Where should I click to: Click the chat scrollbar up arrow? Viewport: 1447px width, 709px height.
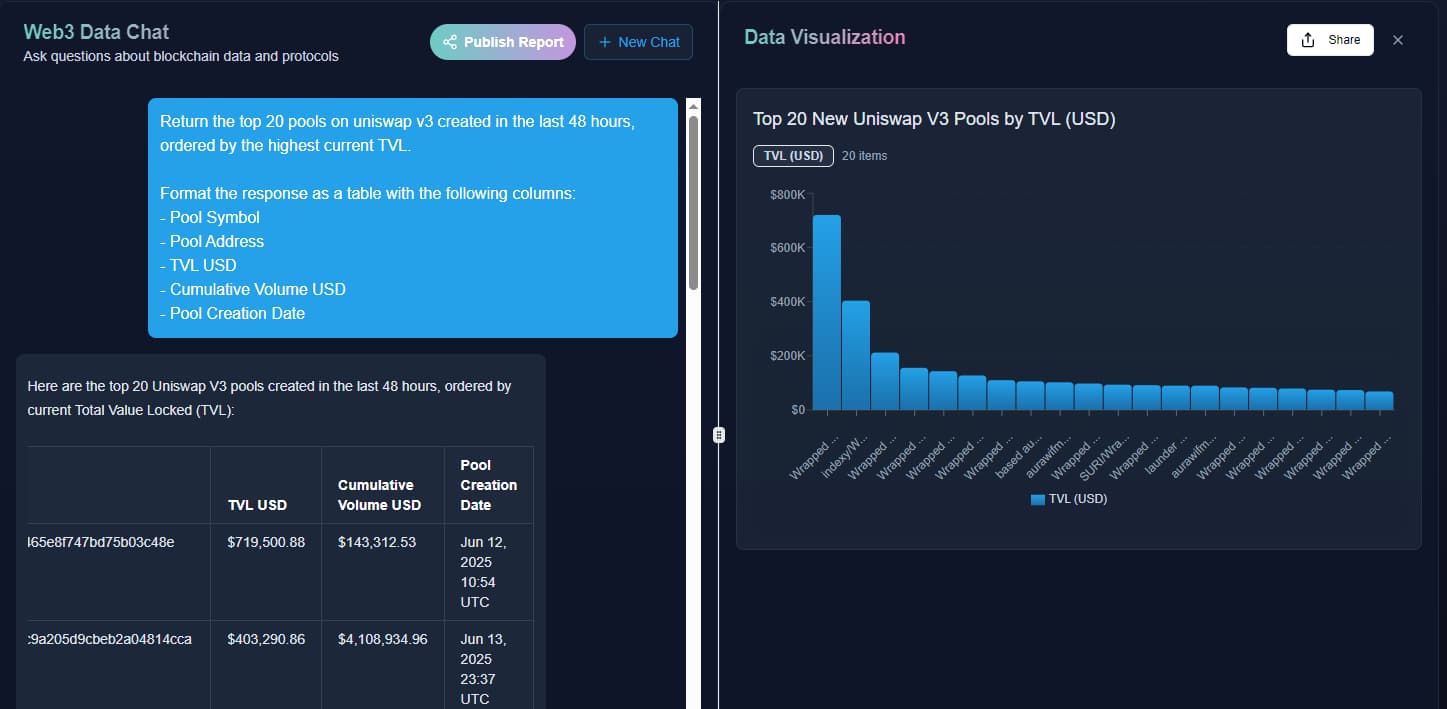(x=693, y=105)
